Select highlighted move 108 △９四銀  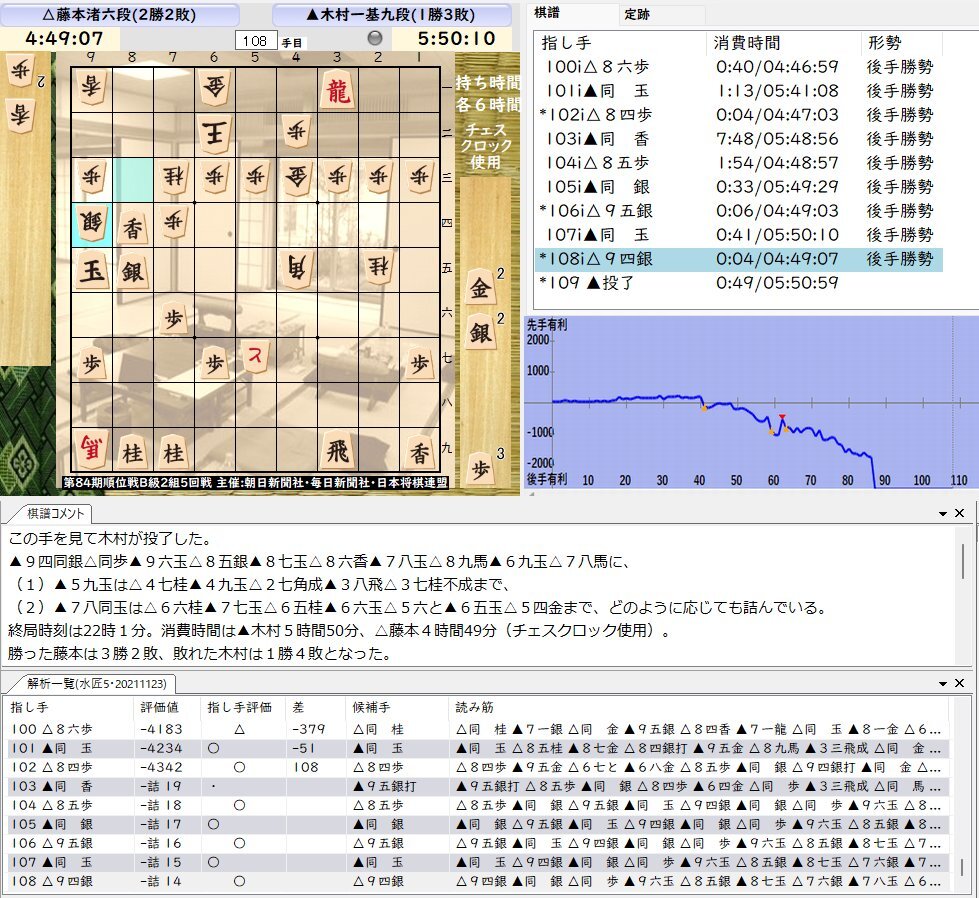coord(739,259)
